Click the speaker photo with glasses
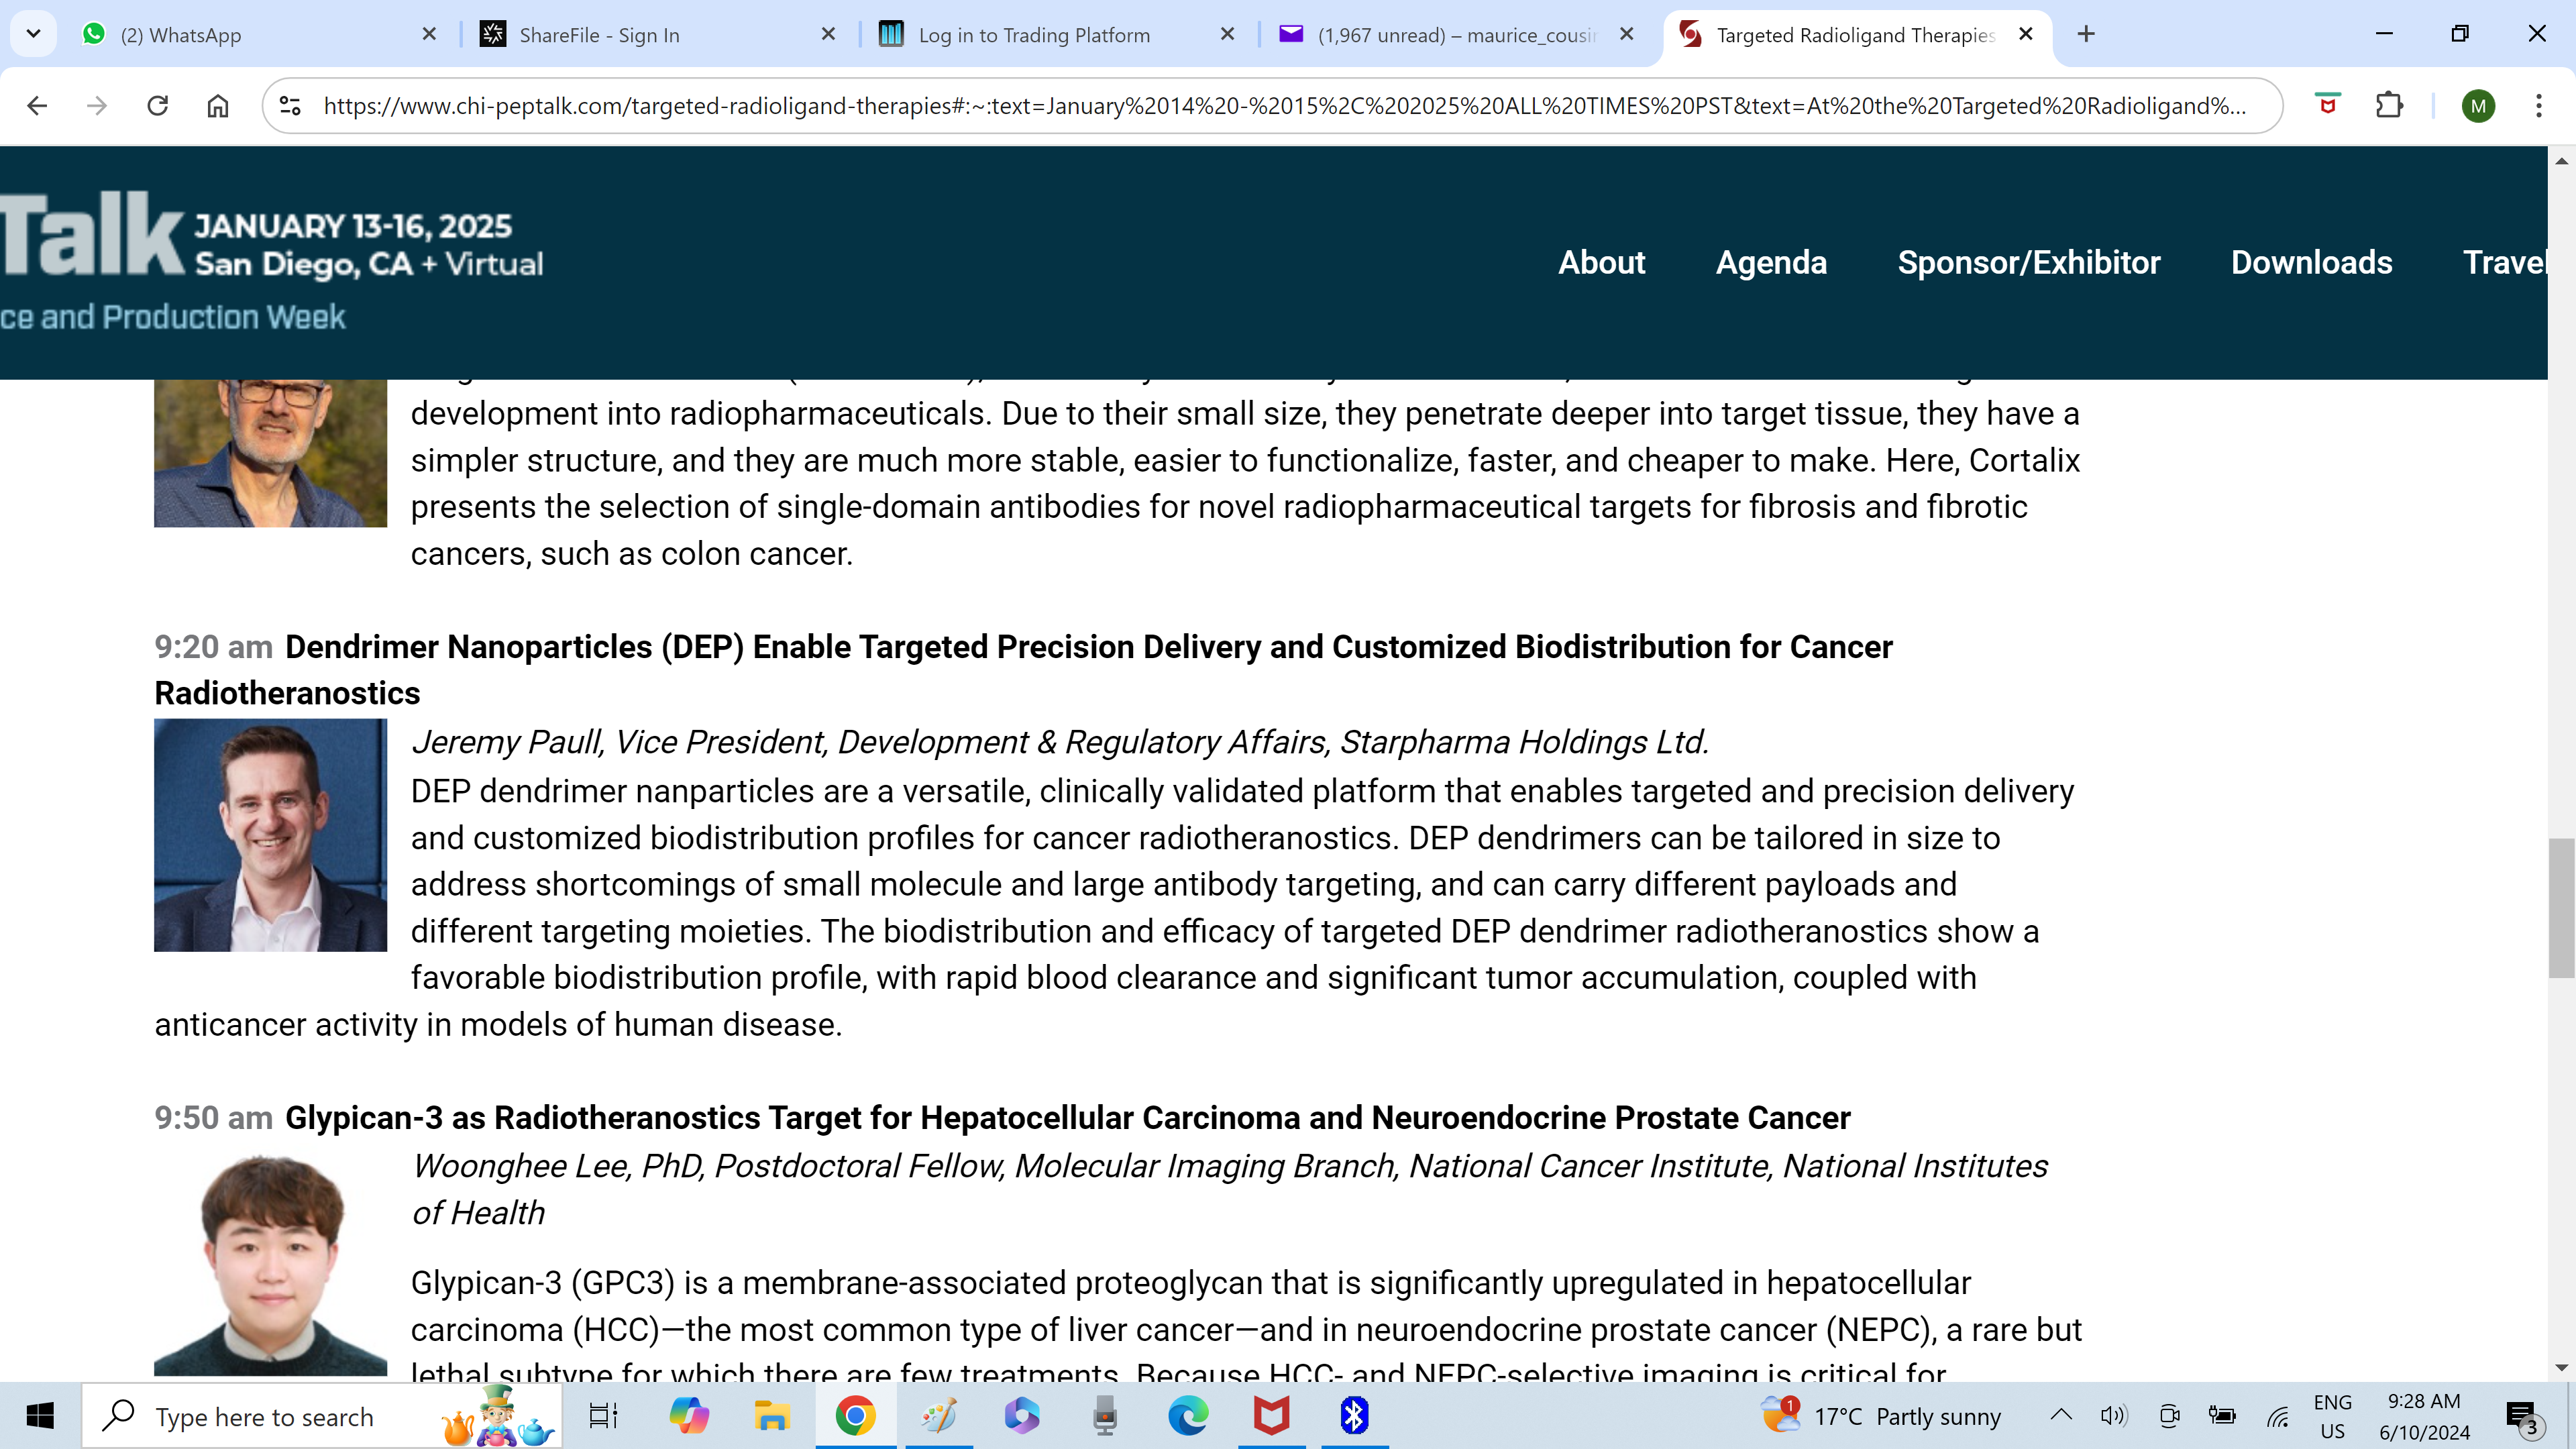This screenshot has height=1449, width=2576. click(x=270, y=453)
